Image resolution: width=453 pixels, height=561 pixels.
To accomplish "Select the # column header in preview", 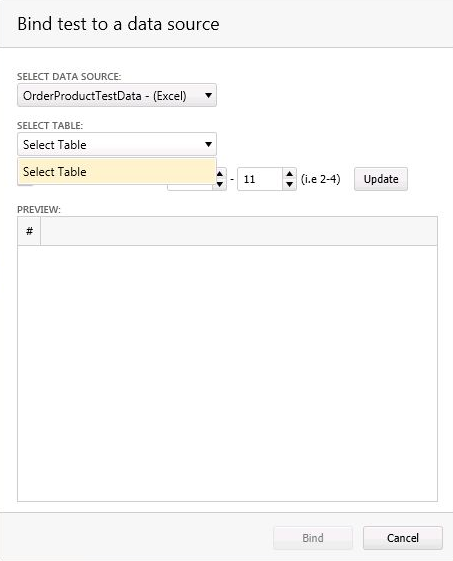I will (x=29, y=231).
